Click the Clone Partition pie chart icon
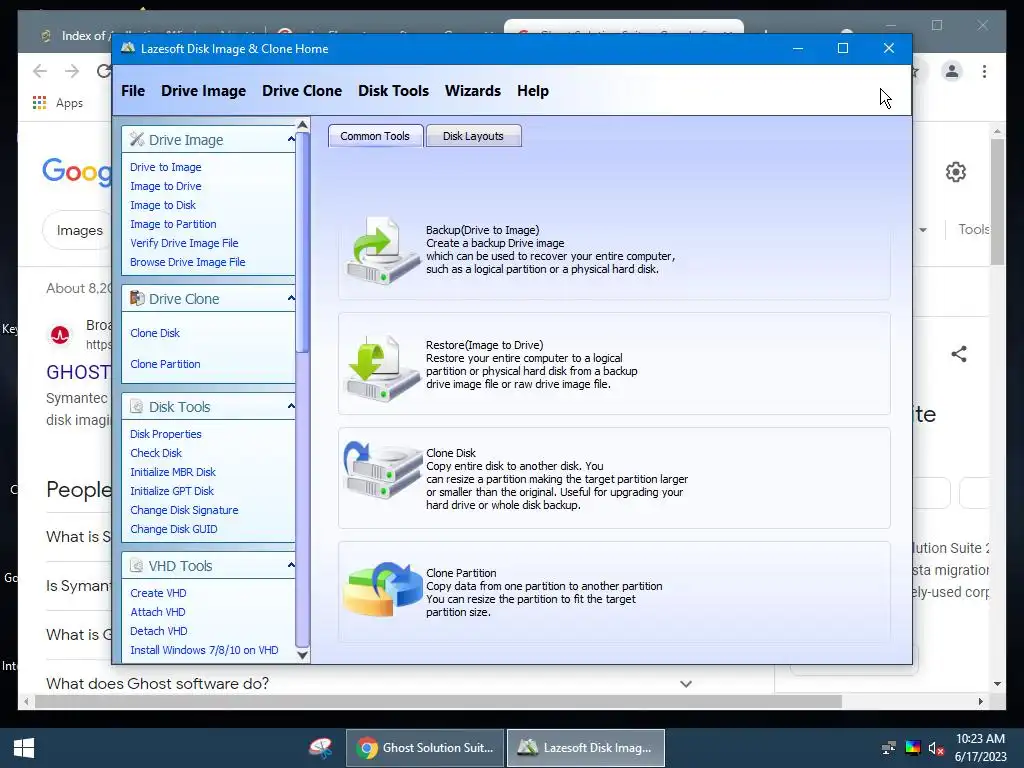This screenshot has height=768, width=1024. coord(383,589)
